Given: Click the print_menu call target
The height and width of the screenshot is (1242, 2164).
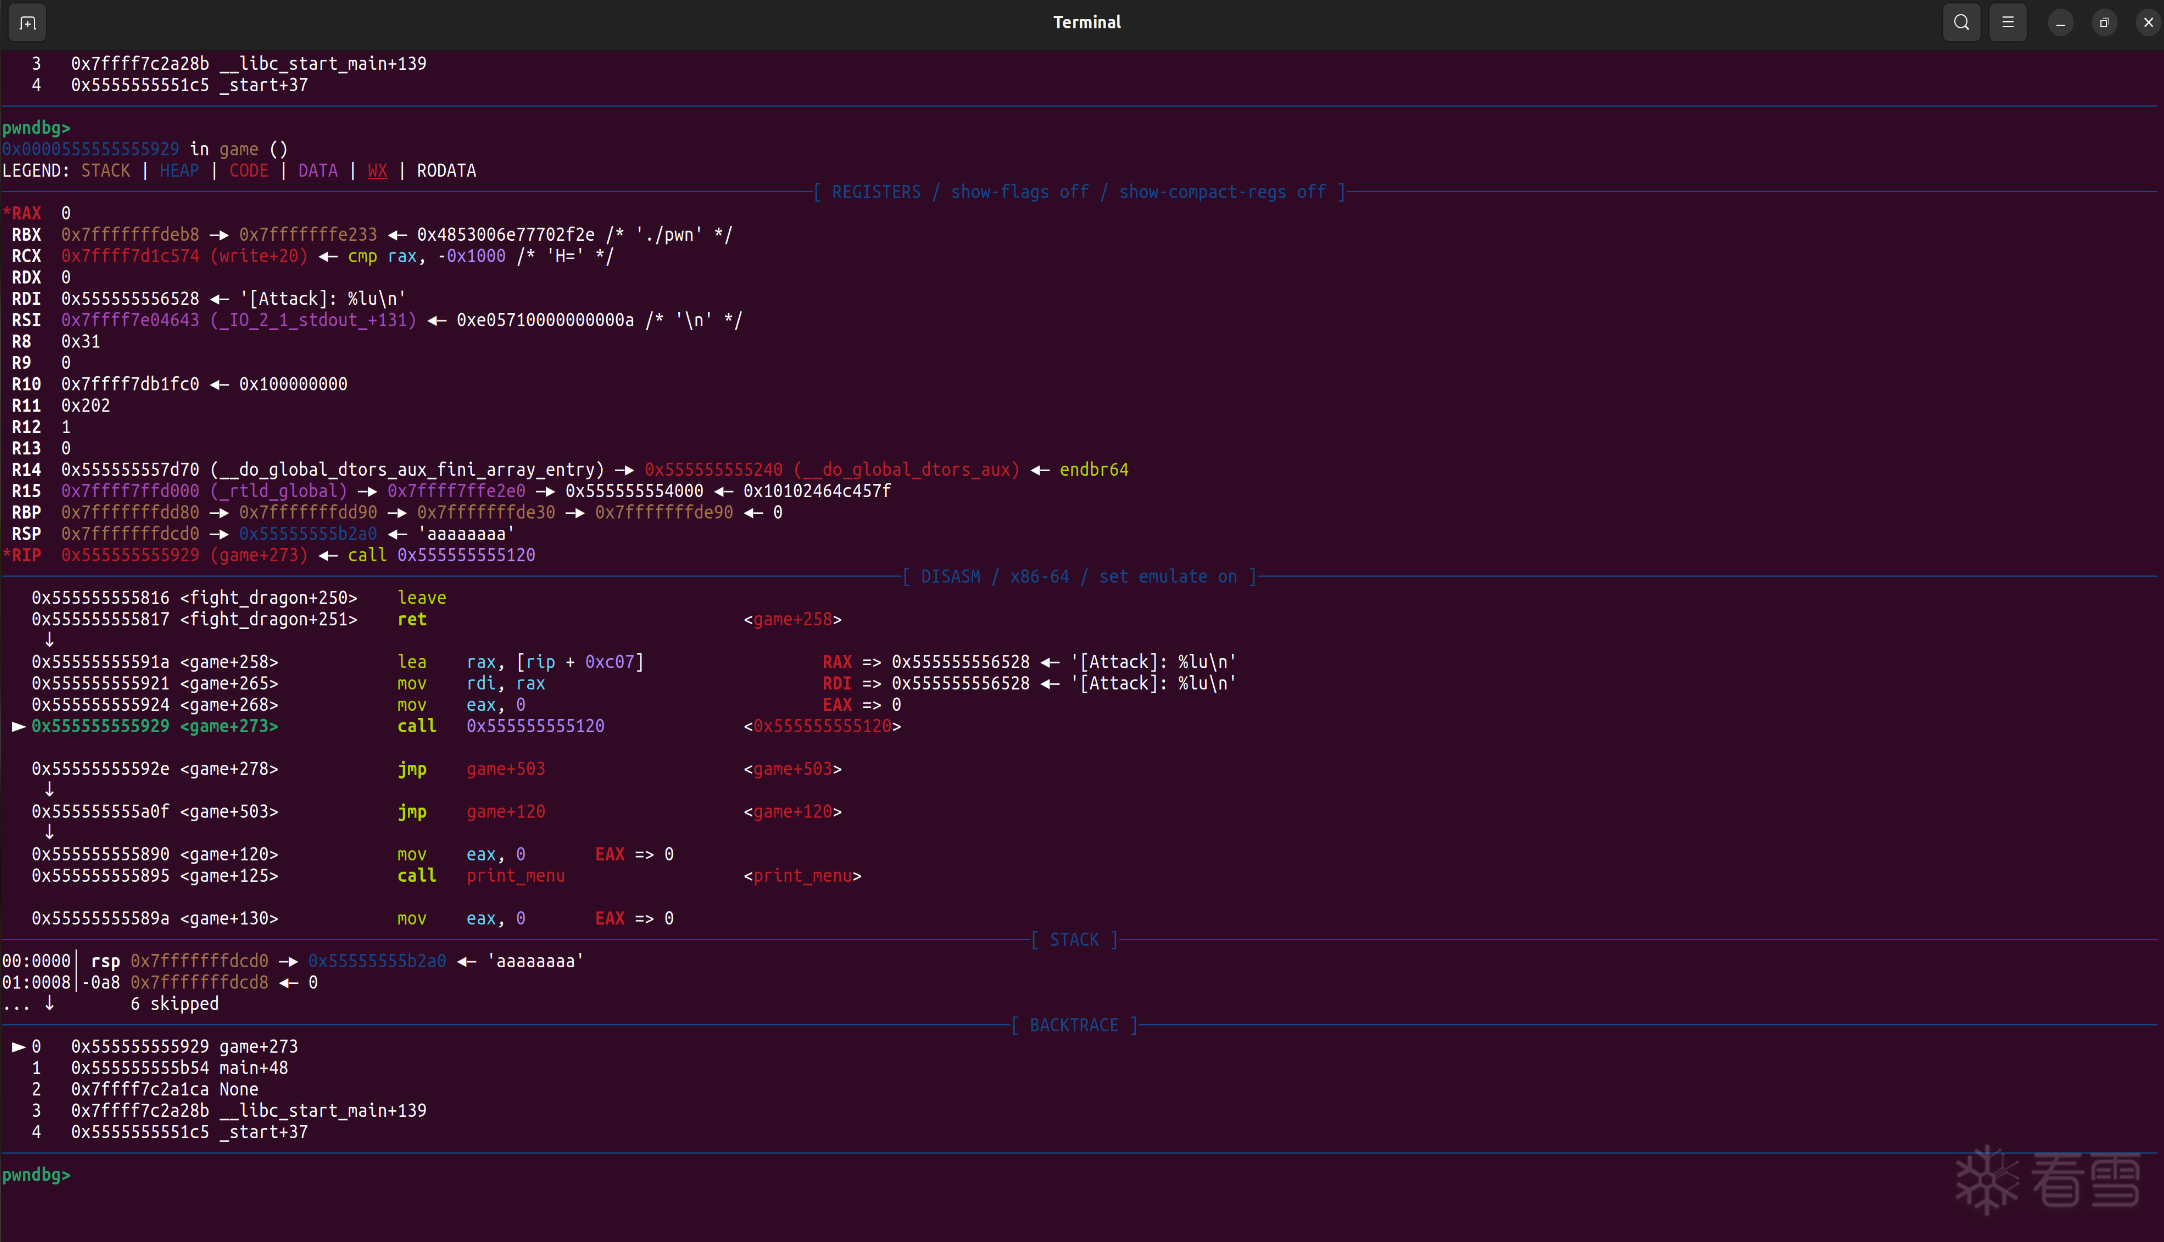Looking at the screenshot, I should tap(515, 876).
